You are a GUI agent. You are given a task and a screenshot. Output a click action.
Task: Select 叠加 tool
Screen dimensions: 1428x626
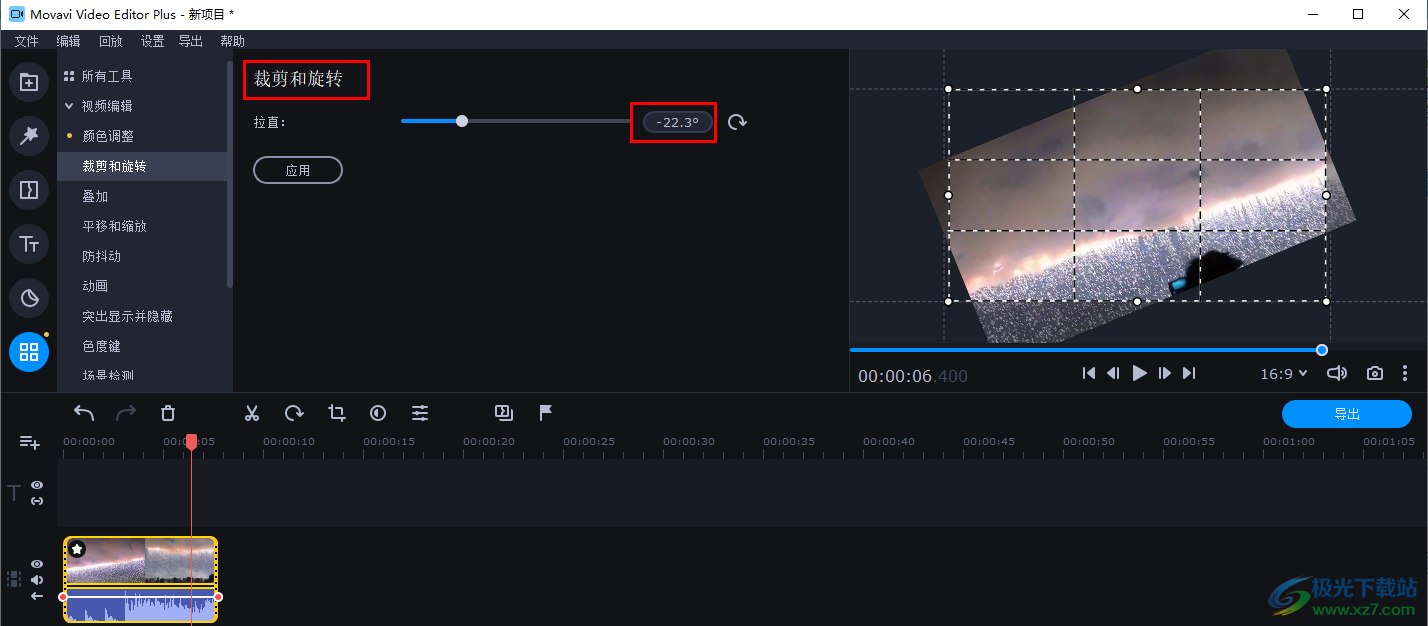coord(95,196)
